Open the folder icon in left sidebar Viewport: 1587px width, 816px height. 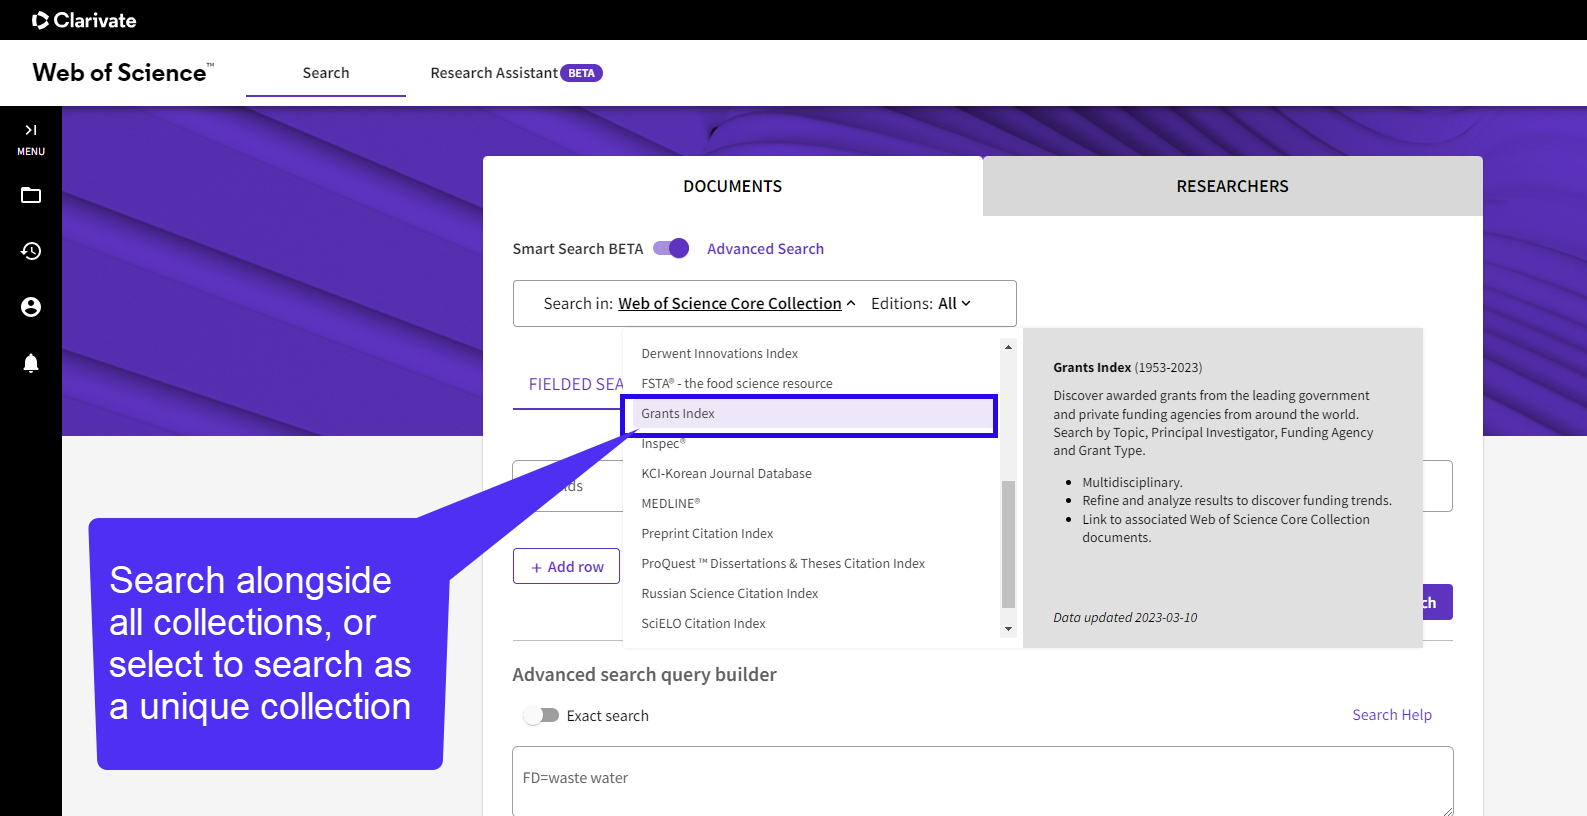[31, 195]
